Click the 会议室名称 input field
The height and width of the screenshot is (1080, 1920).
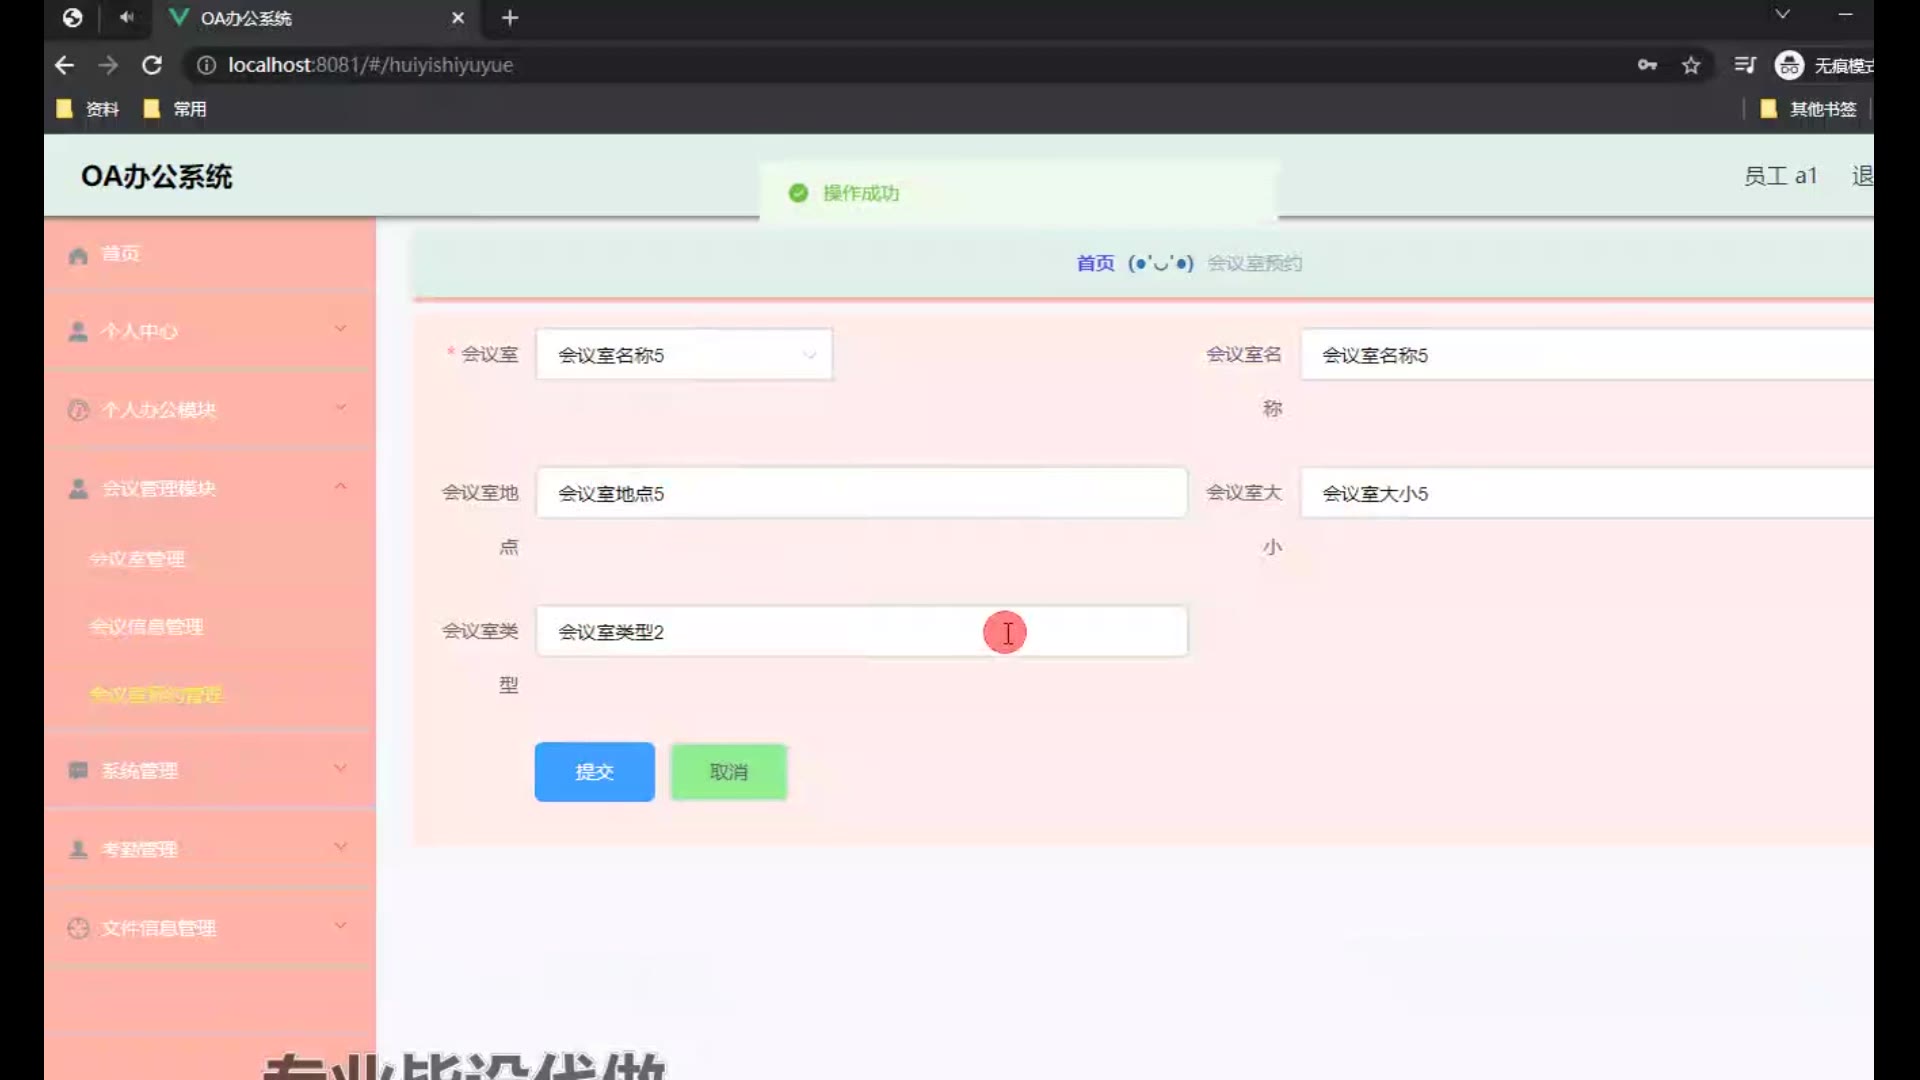(1587, 355)
